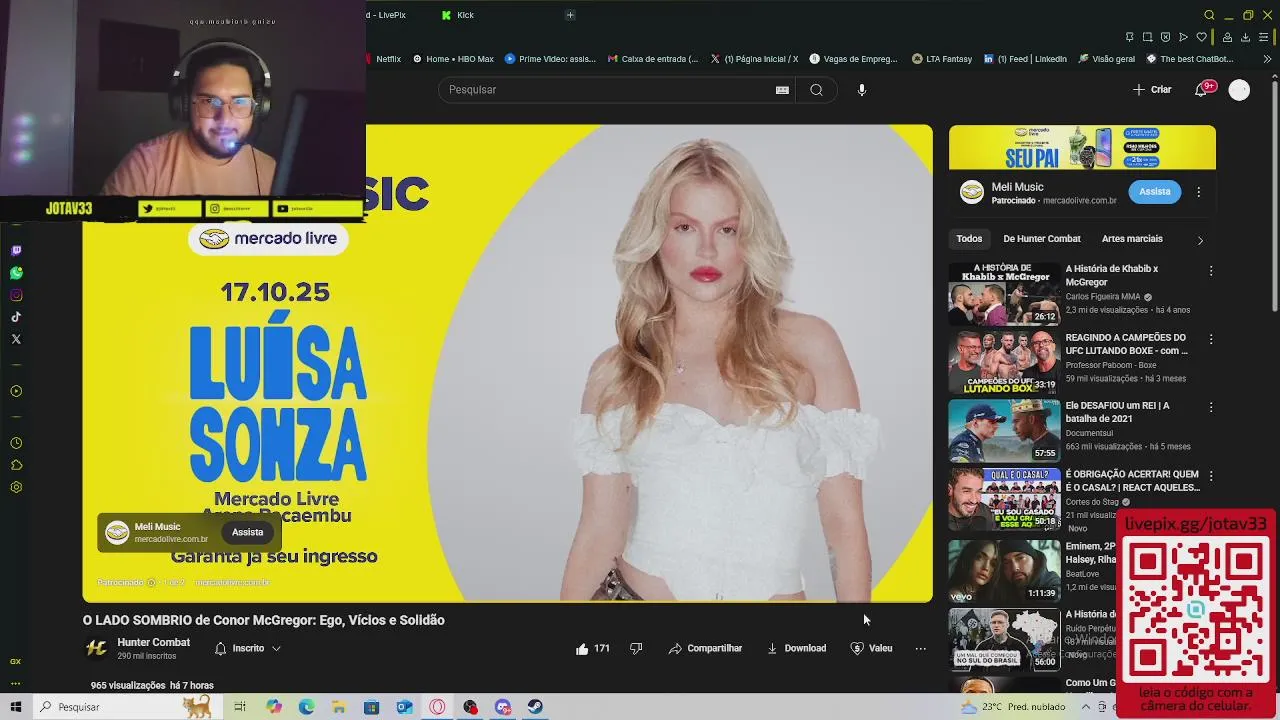Viewport: 1280px width, 720px height.
Task: Select the Todos filter chip
Action: [969, 239]
